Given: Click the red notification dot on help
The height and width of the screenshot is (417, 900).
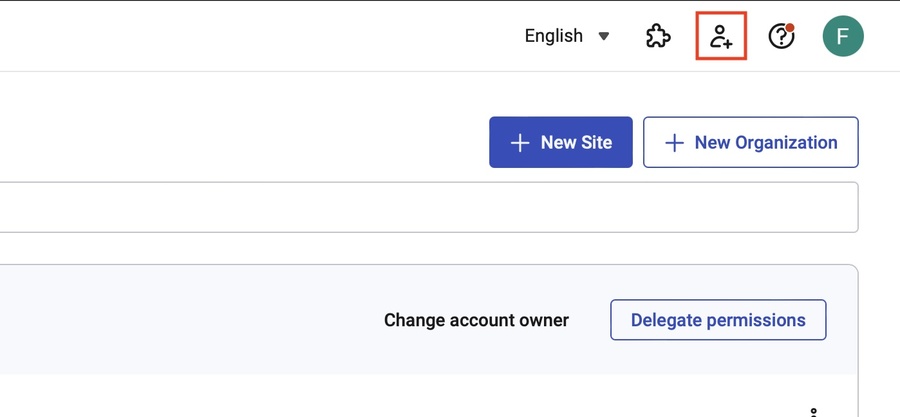Looking at the screenshot, I should (790, 27).
